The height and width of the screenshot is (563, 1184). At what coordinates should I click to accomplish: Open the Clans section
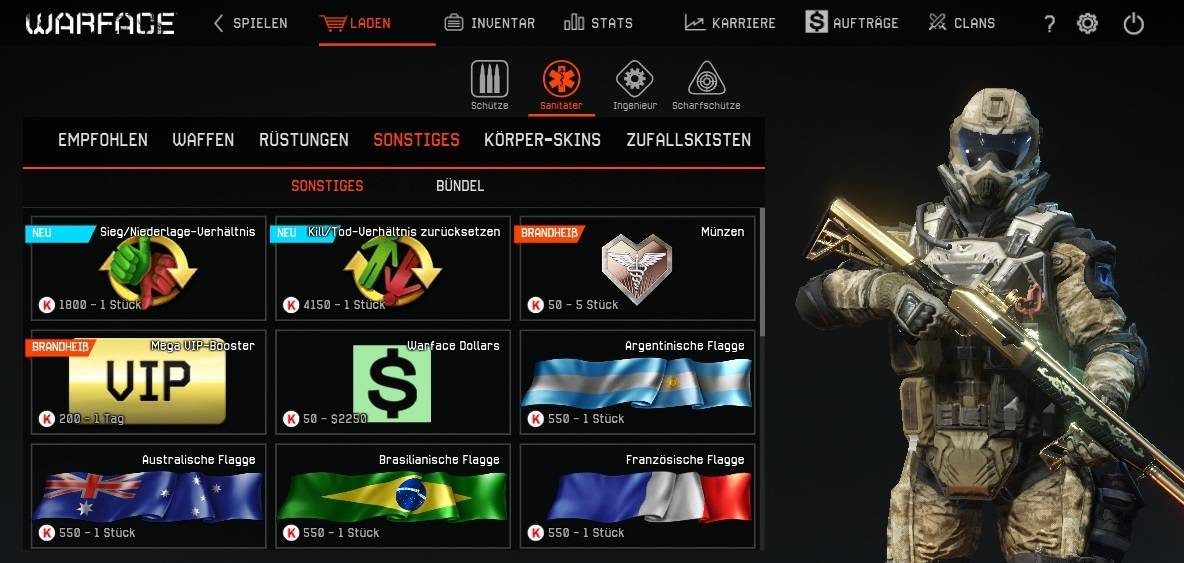(961, 23)
